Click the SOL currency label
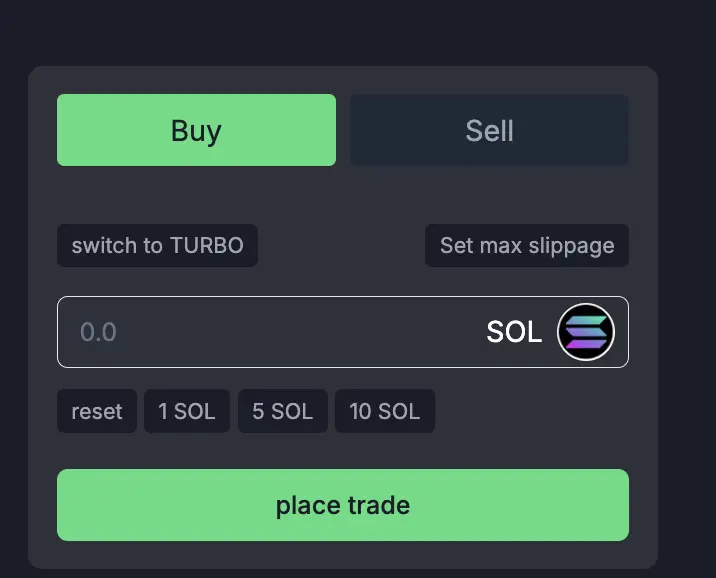The height and width of the screenshot is (578, 716). [x=514, y=332]
